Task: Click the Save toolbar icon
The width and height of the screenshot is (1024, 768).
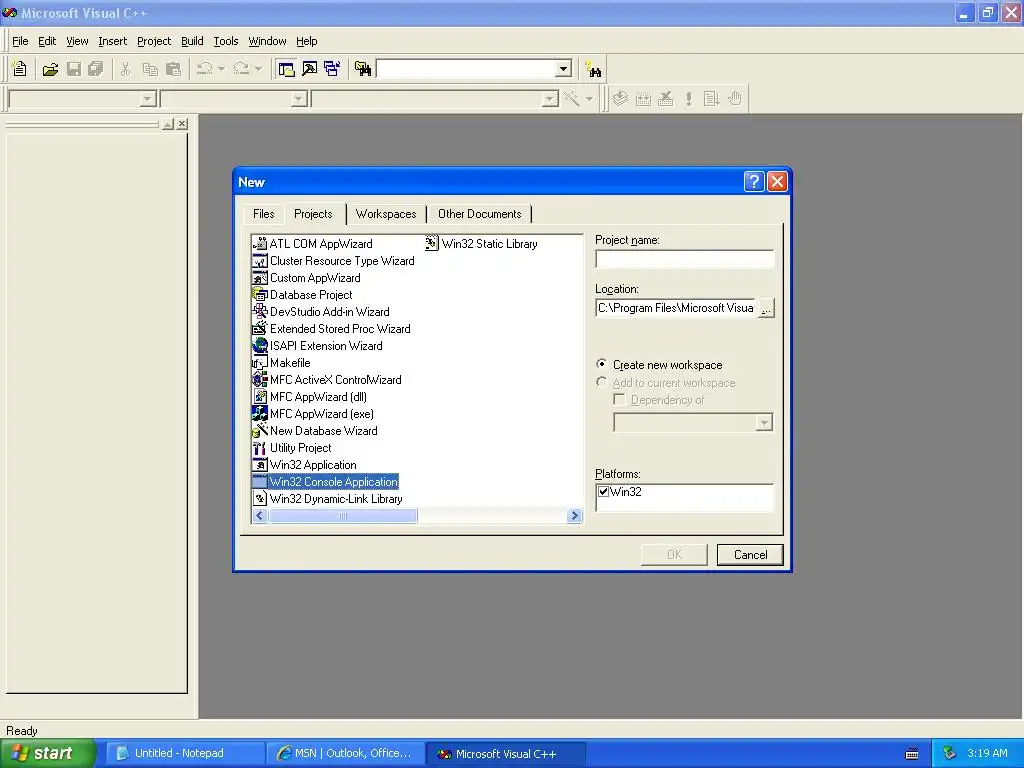Action: [74, 69]
